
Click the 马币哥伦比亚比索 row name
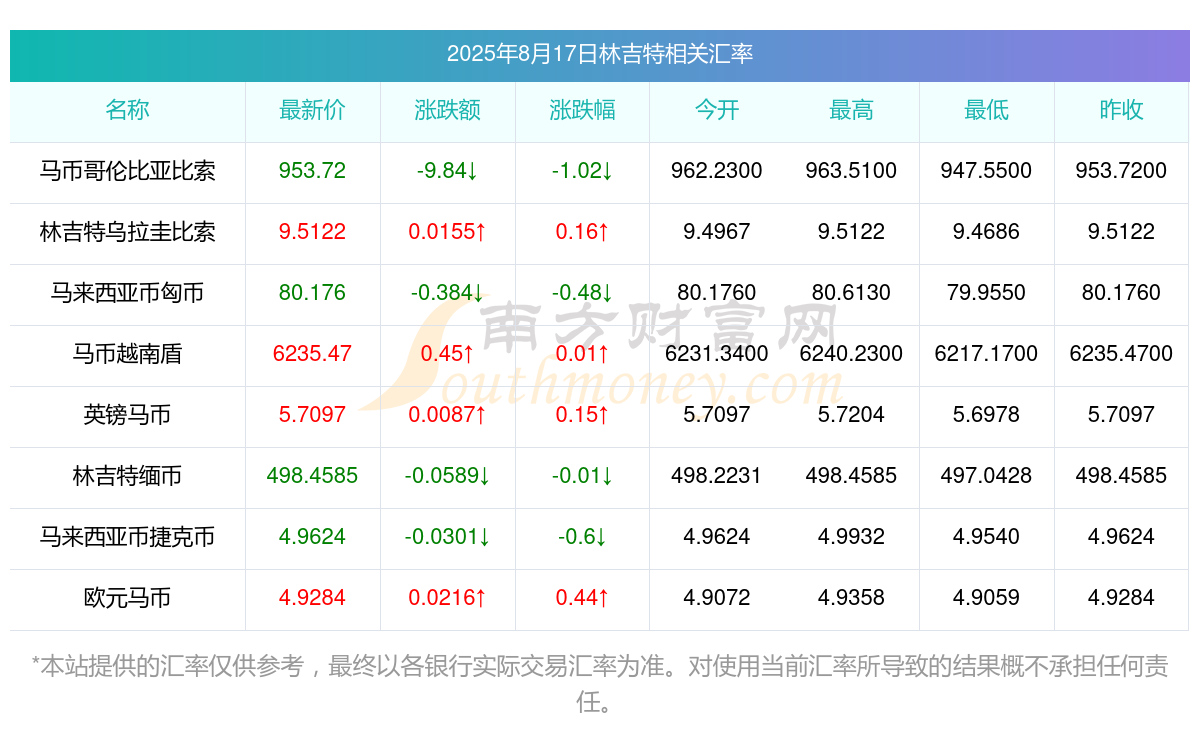127,171
